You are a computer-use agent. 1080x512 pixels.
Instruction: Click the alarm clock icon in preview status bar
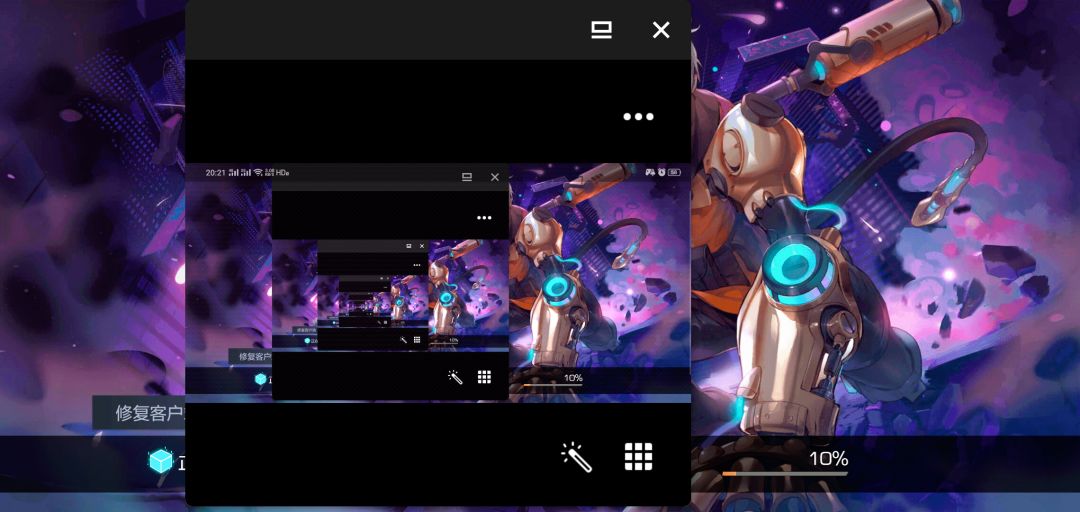pos(661,172)
